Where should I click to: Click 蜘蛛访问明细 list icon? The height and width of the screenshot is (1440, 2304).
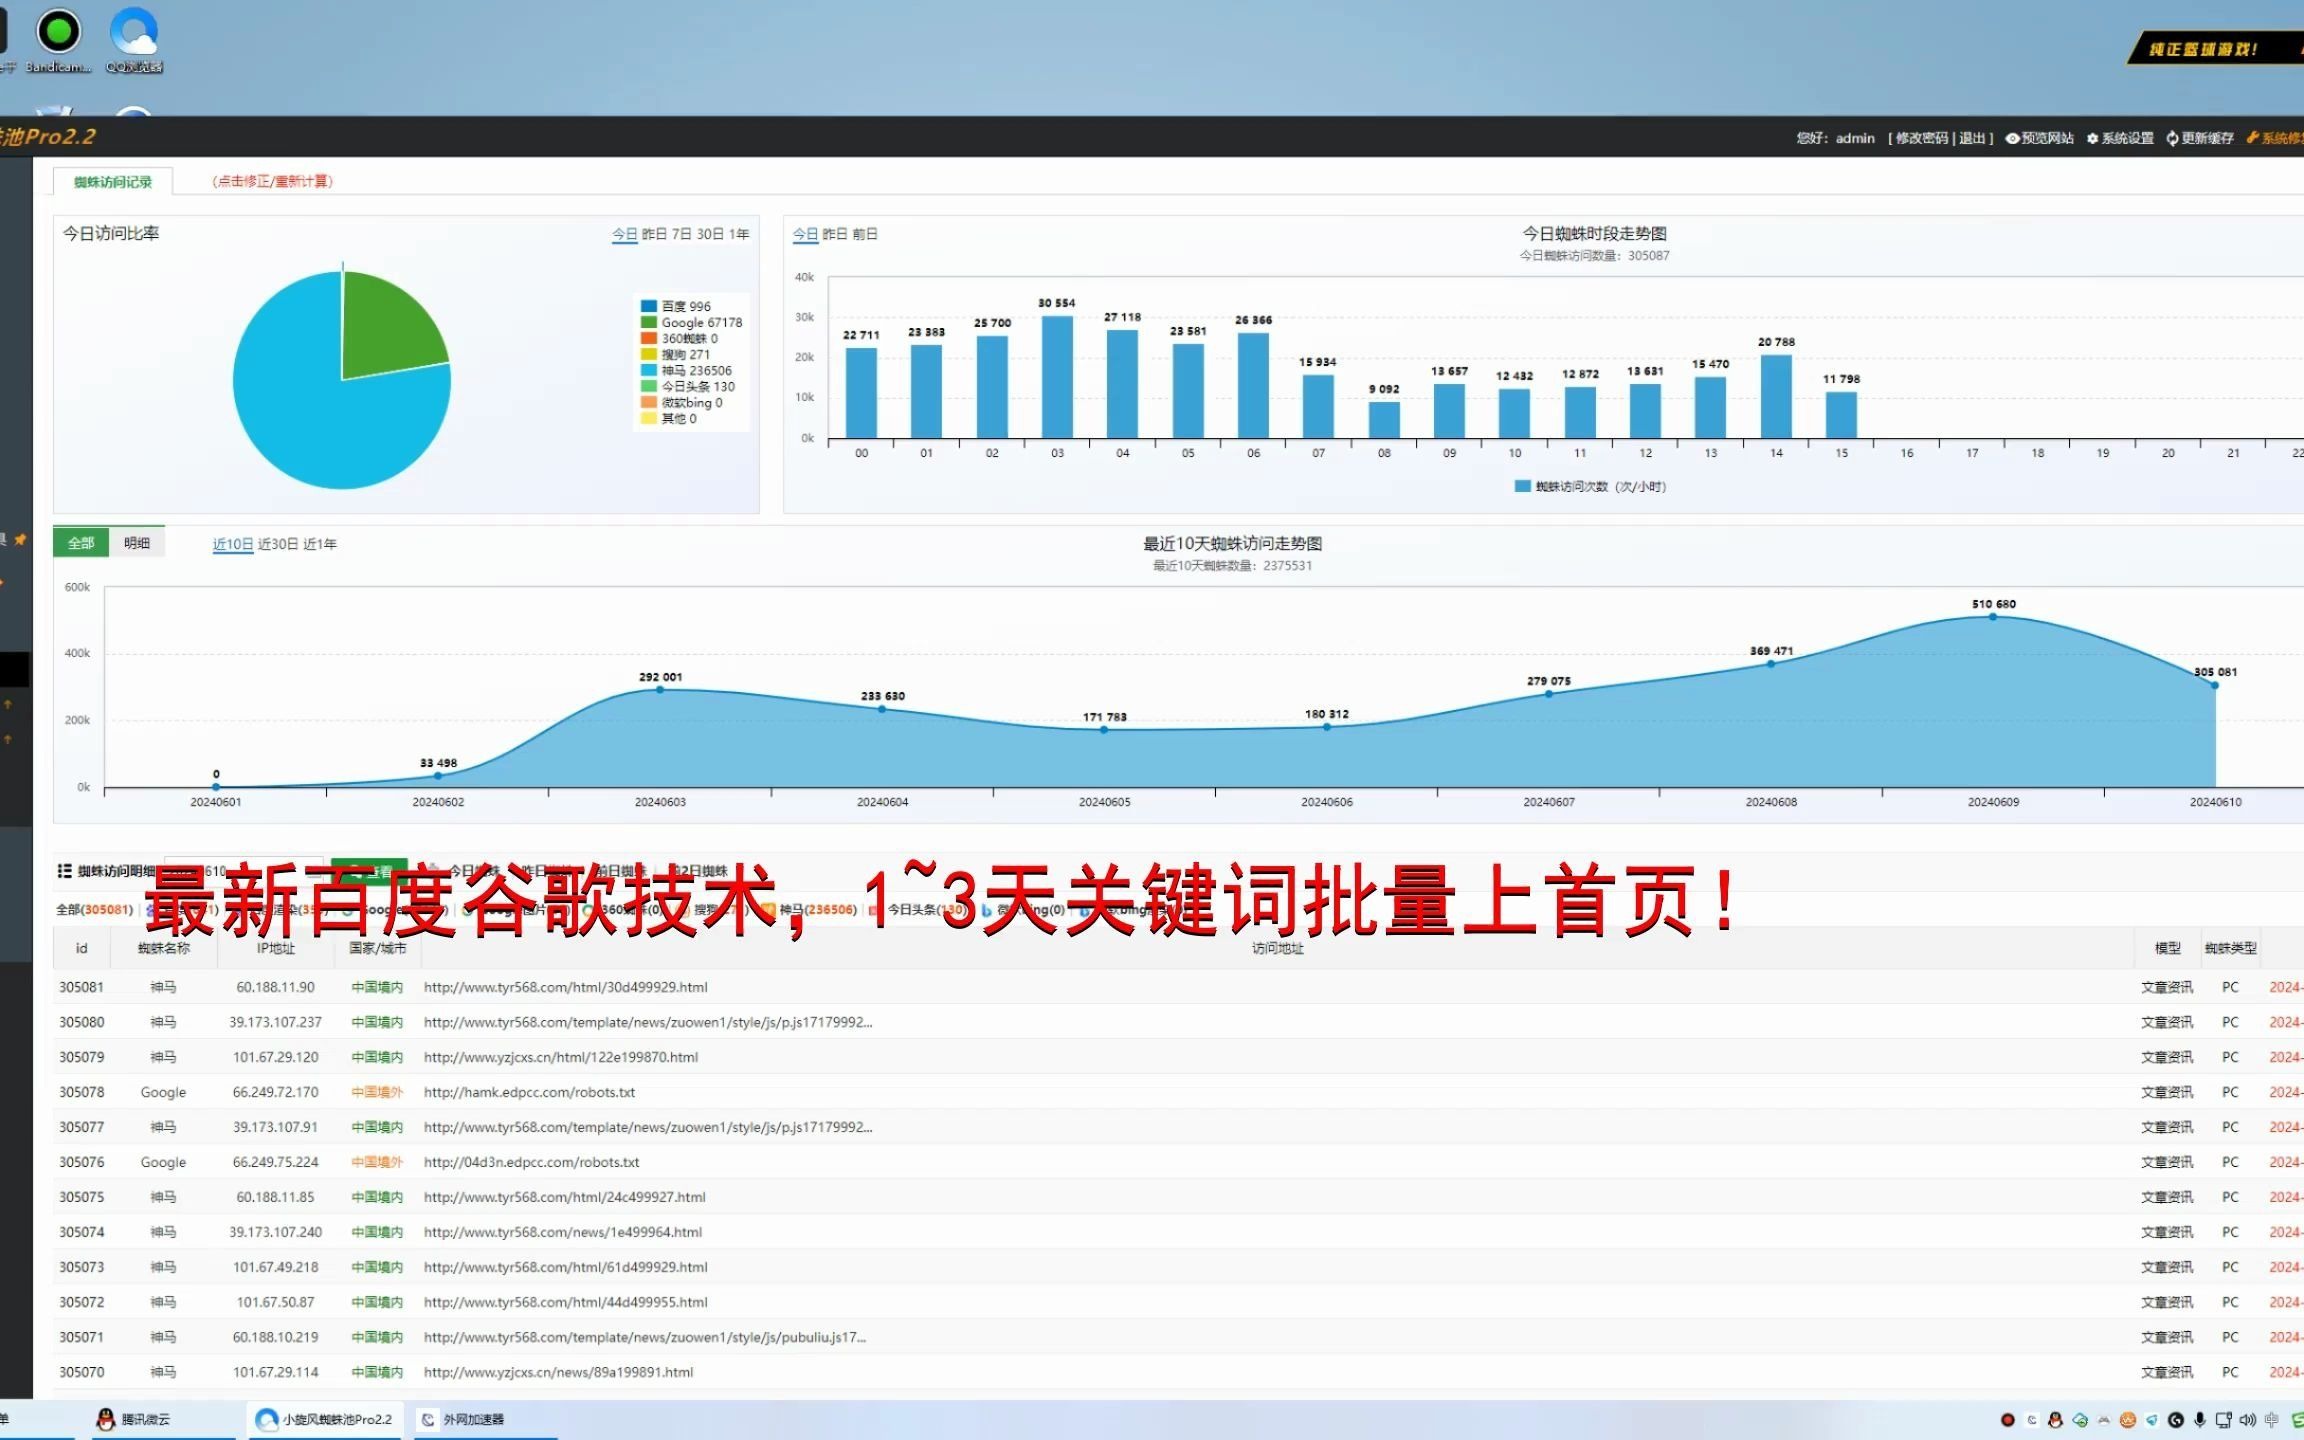coord(64,871)
